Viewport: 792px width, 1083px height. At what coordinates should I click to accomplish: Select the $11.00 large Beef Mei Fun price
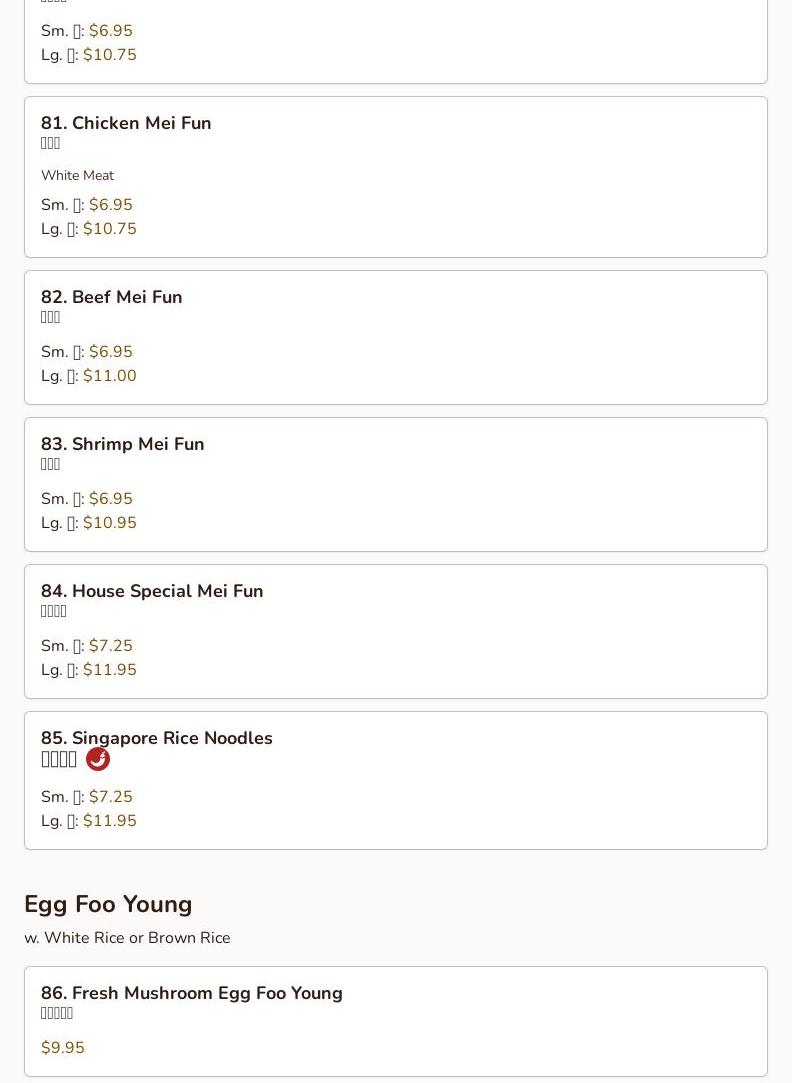click(109, 376)
